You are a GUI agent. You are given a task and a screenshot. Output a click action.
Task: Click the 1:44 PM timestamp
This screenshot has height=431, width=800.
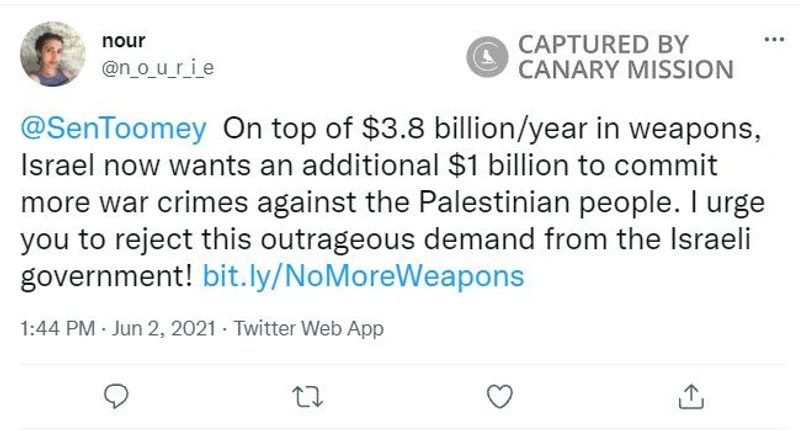[56, 328]
